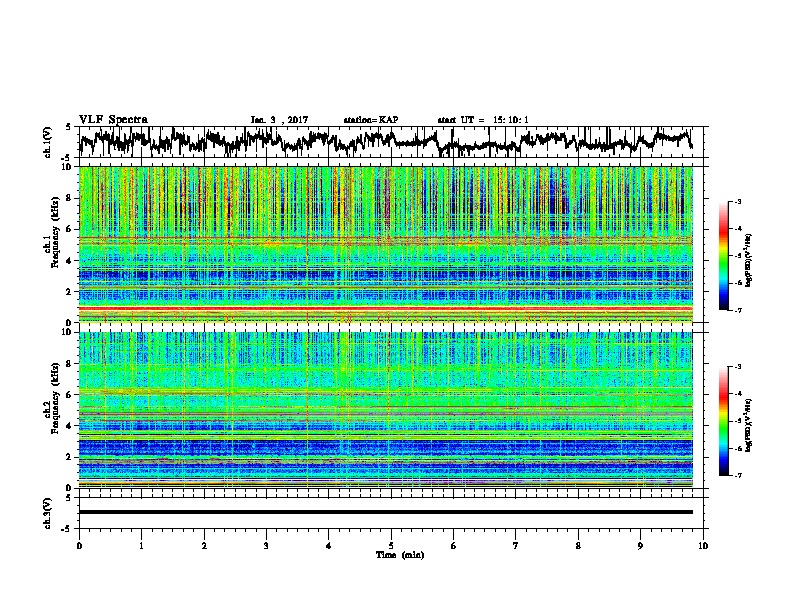
Task: Click the ch.2 frequency tick label '2'
Action: [x=69, y=457]
